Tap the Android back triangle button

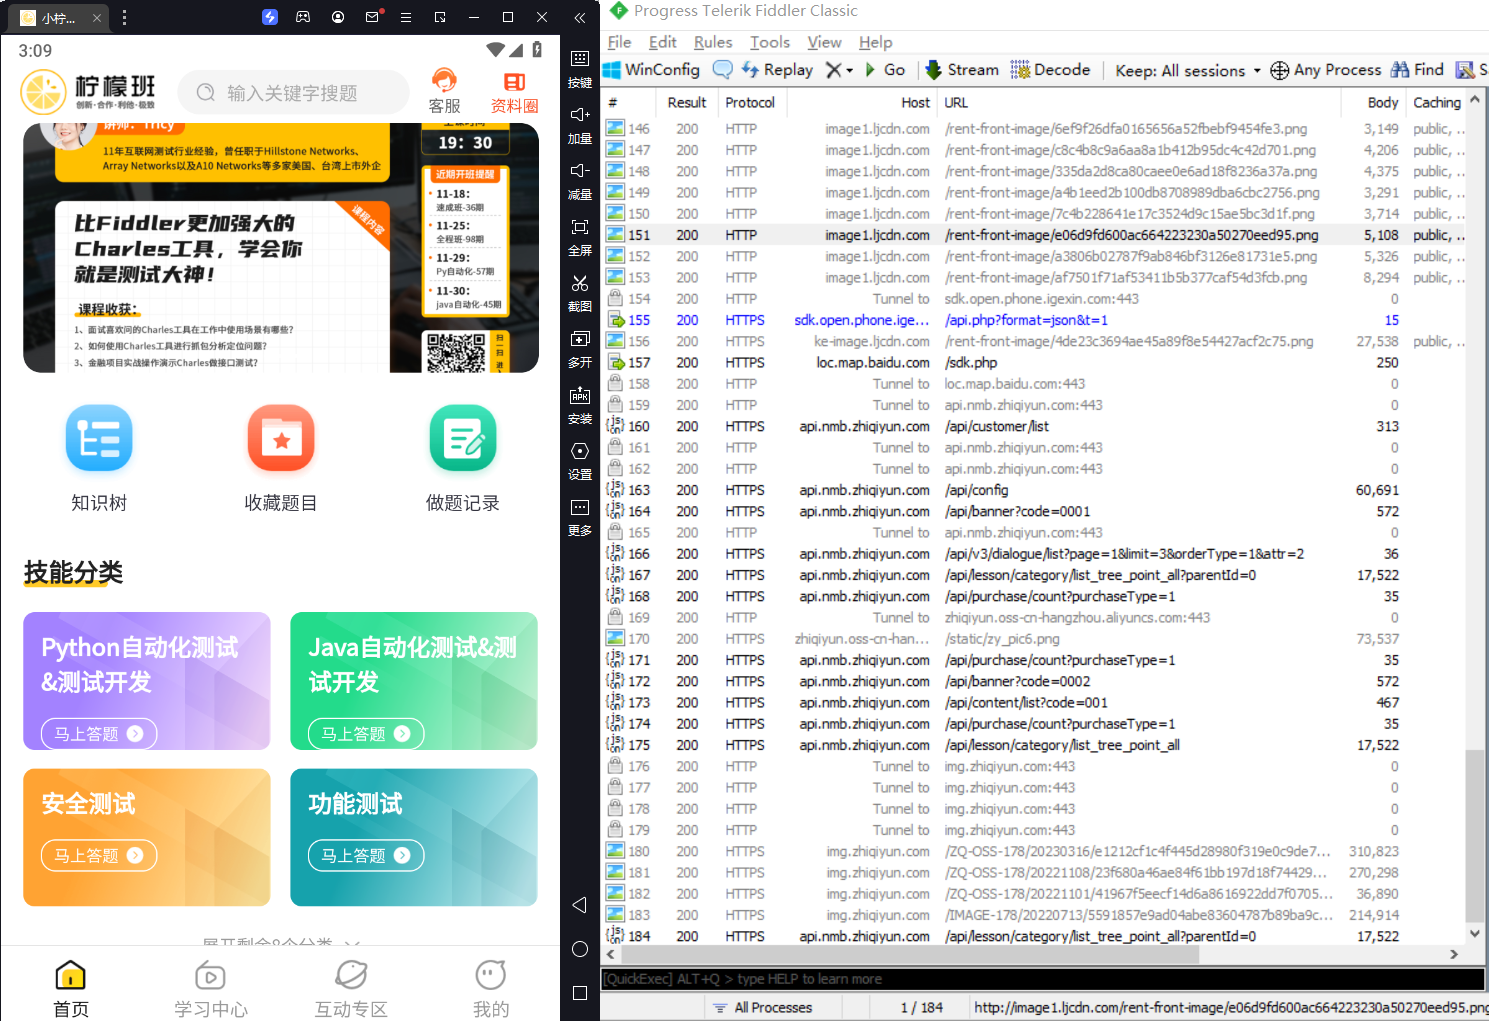pos(579,905)
